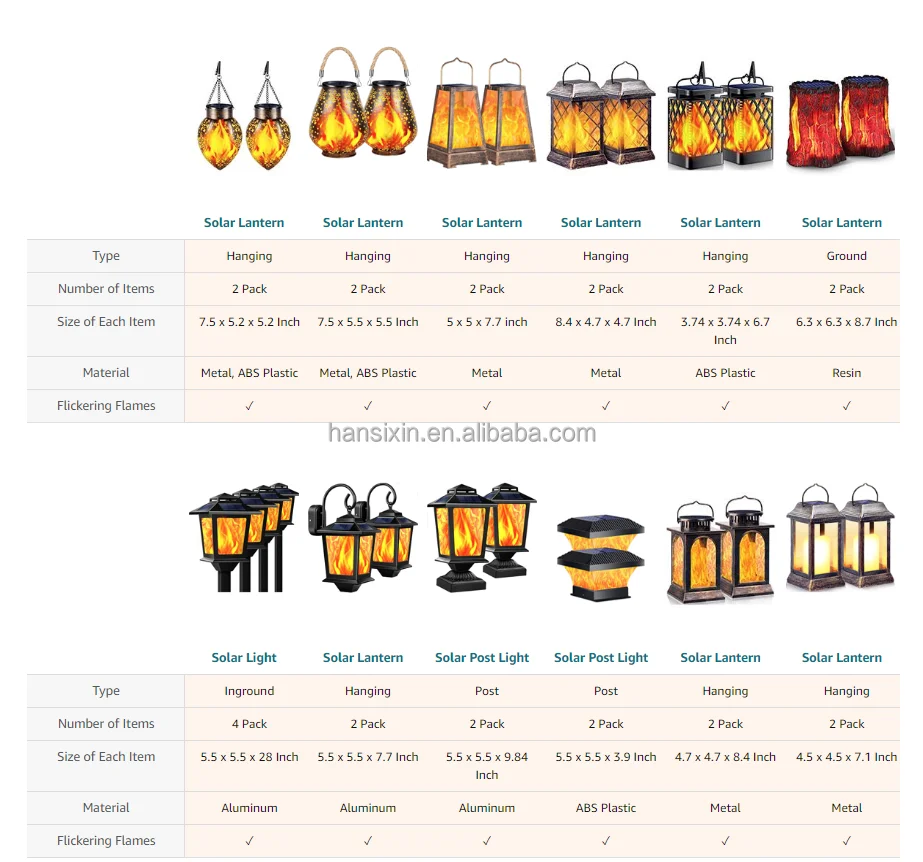Click Flickering Flames checkmark for the 4 Pack light
923x862 pixels.
click(249, 841)
